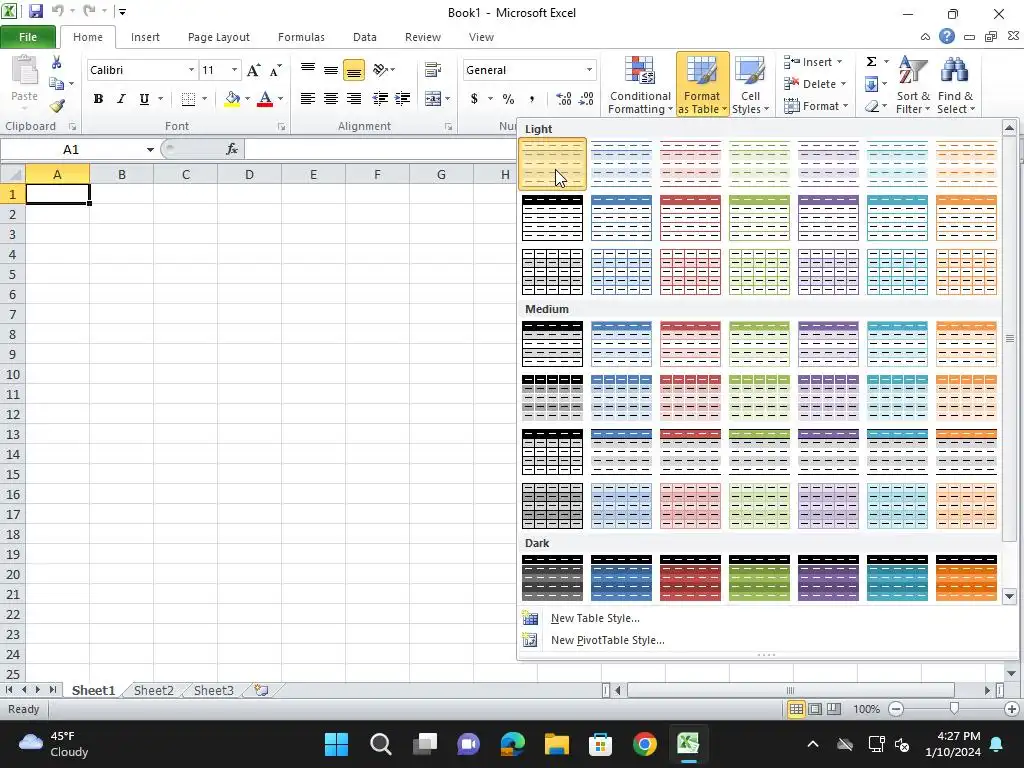Switch to Page Break Preview icon
Screen dimensions: 1024x768
pos(834,709)
